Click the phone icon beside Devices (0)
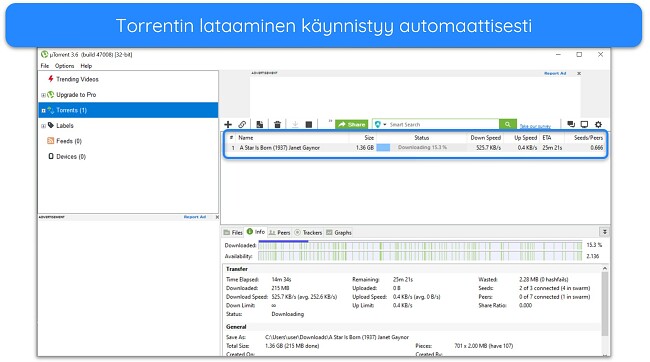The width and height of the screenshot is (650, 362). pos(51,156)
